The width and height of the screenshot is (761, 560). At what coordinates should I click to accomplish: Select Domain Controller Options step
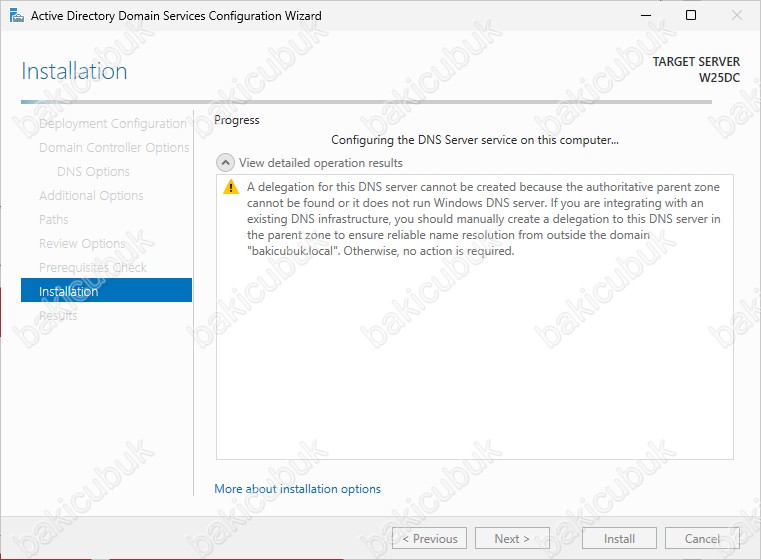pos(114,148)
